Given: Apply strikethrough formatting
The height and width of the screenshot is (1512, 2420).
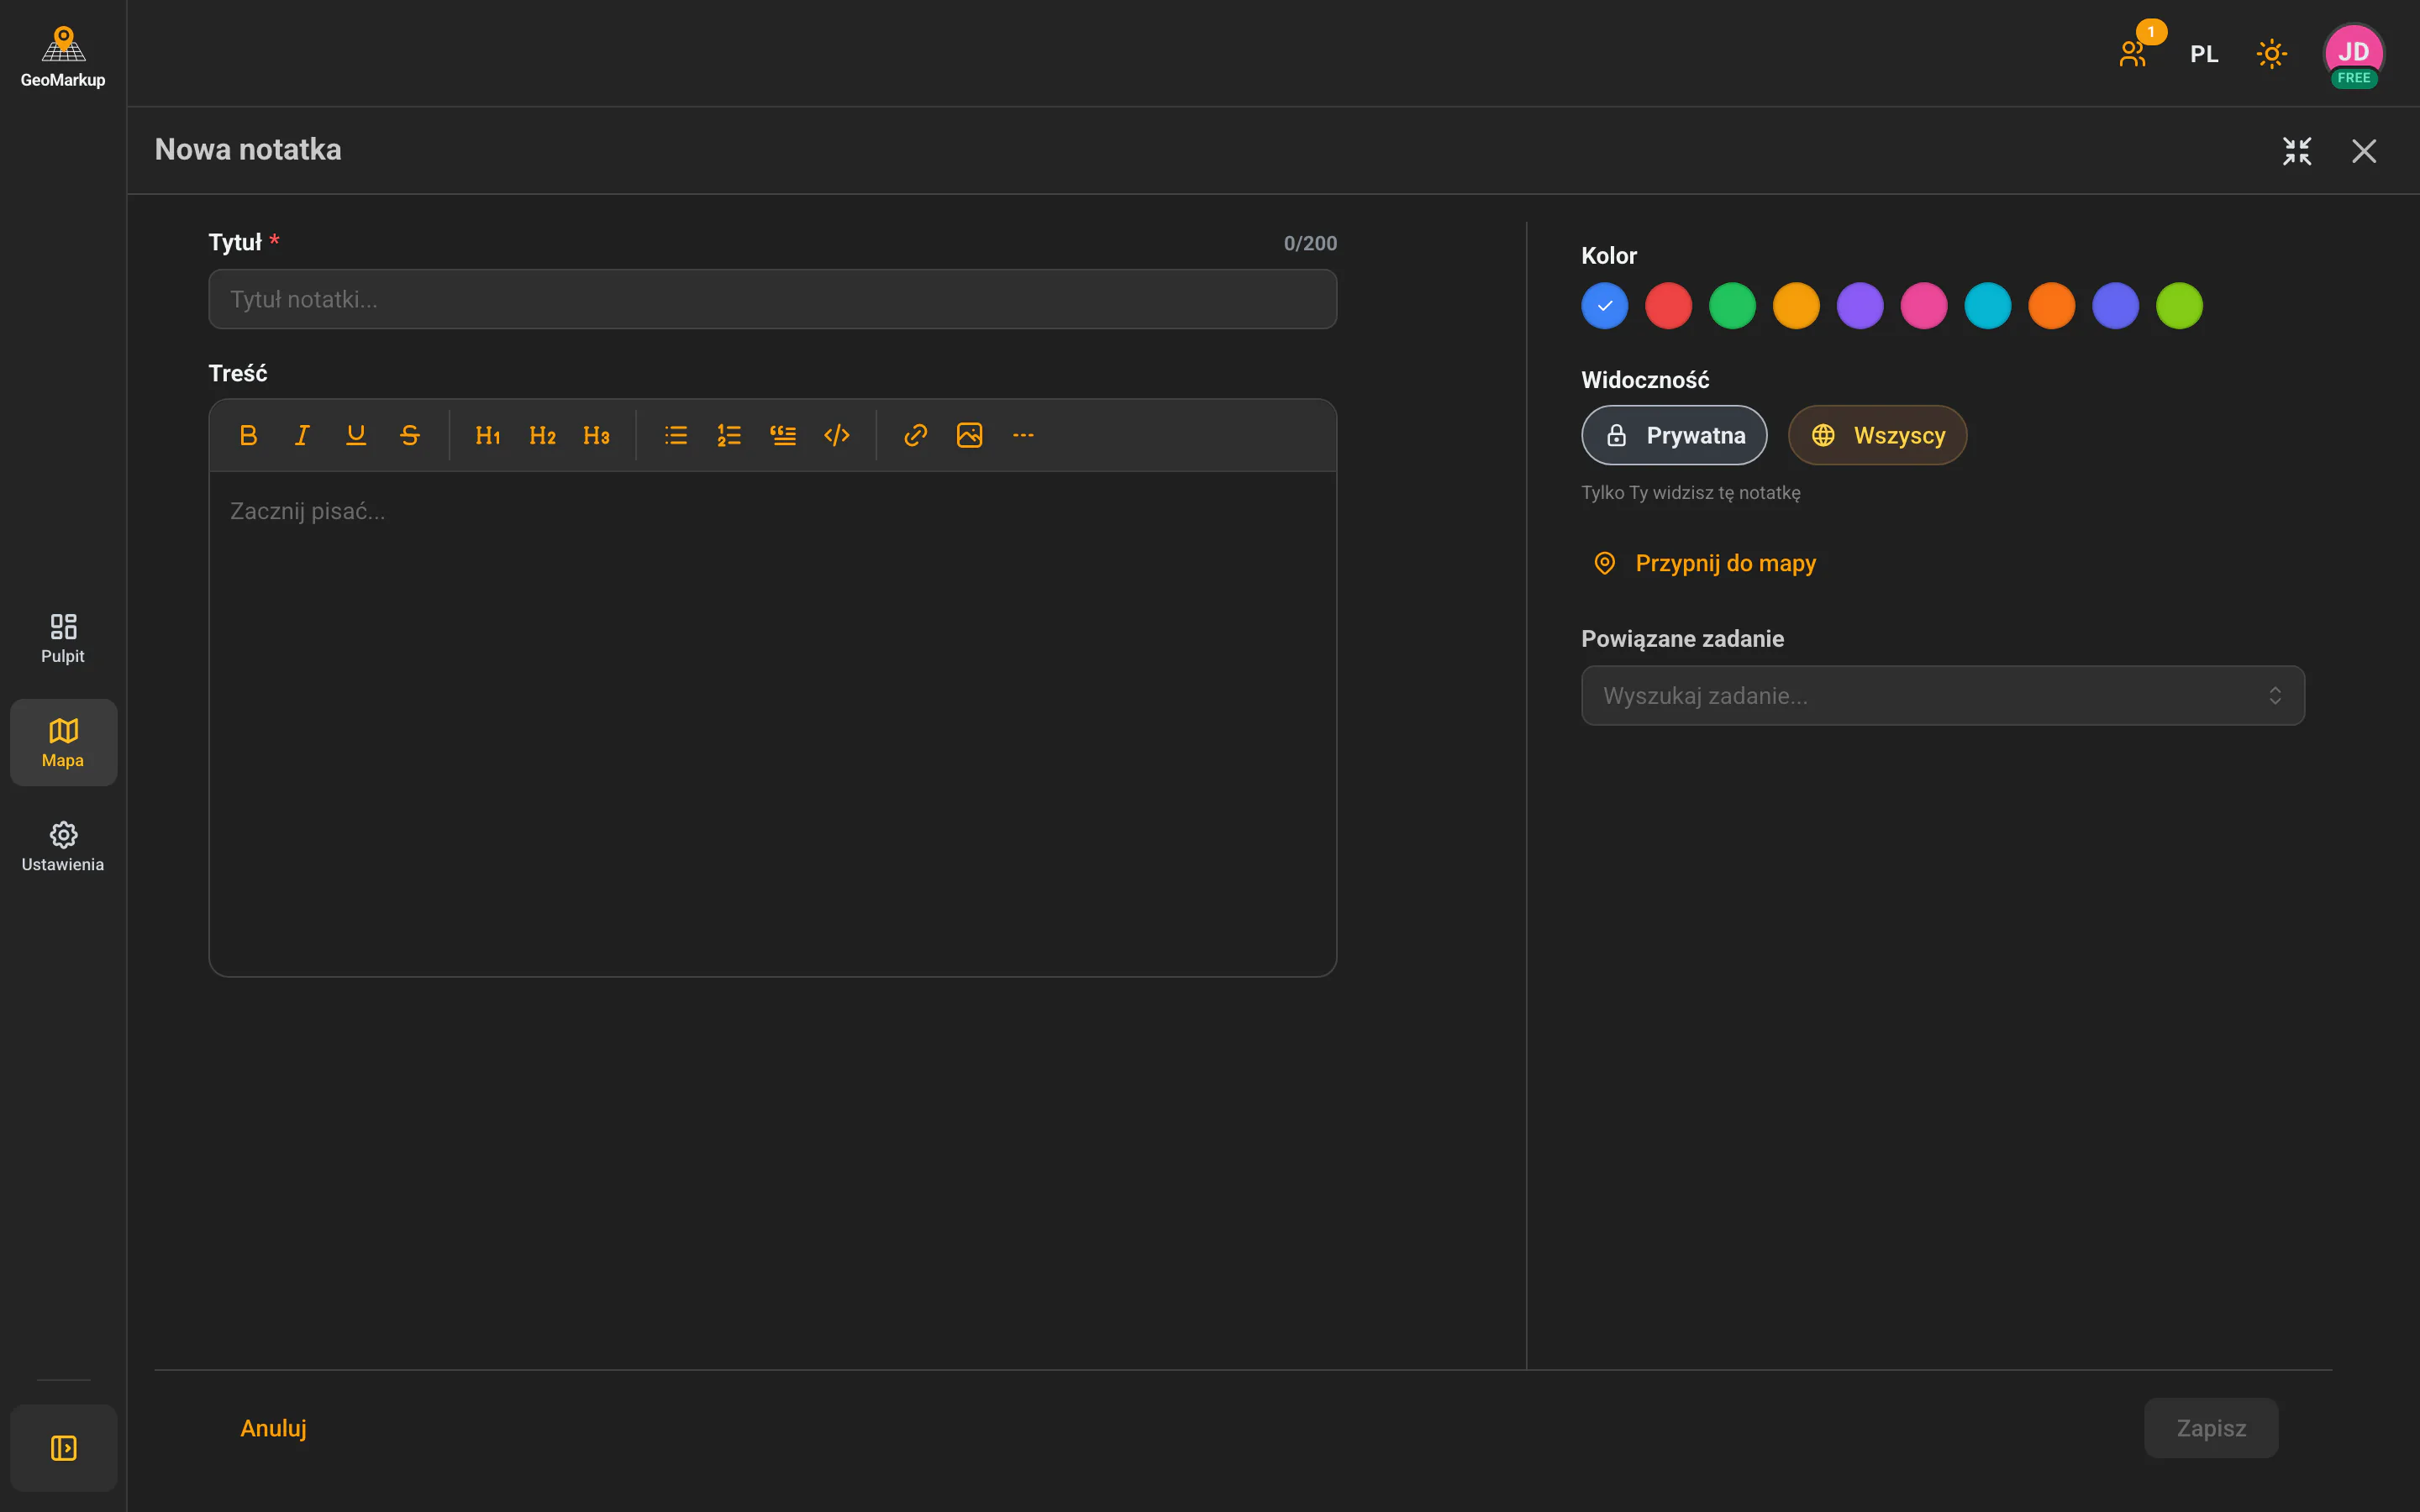Looking at the screenshot, I should click(410, 435).
